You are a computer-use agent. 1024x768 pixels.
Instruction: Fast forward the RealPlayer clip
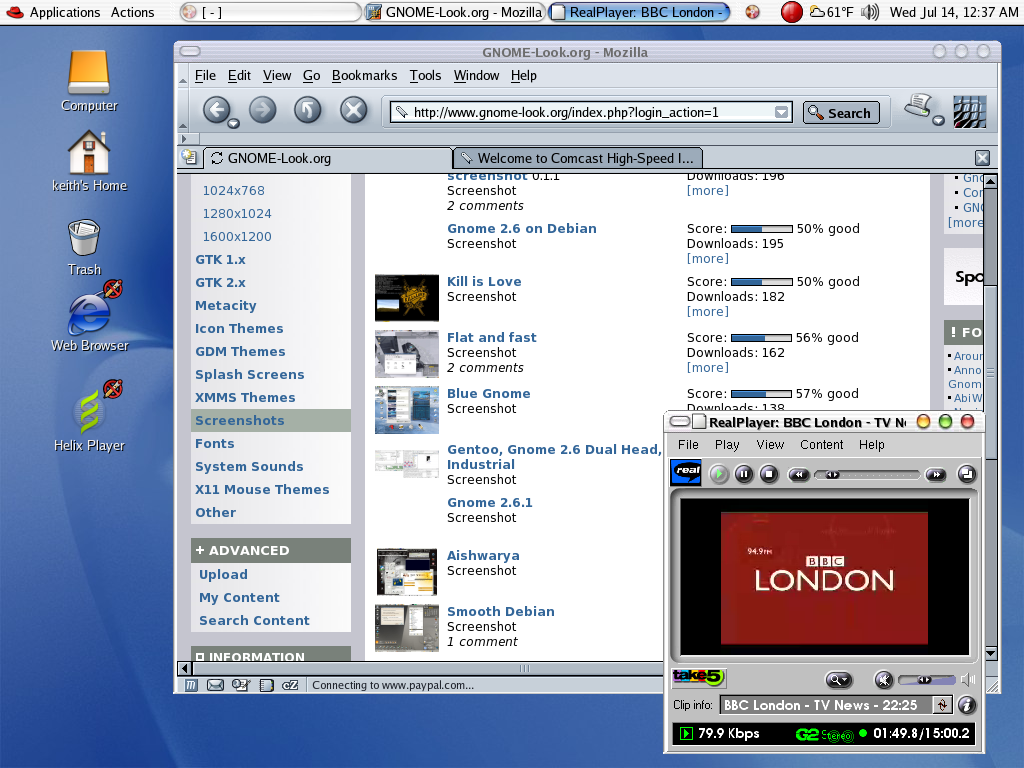pyautogui.click(x=936, y=475)
